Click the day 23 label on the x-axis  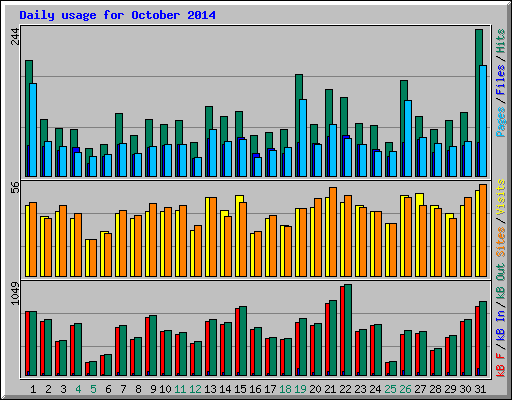pos(360,389)
